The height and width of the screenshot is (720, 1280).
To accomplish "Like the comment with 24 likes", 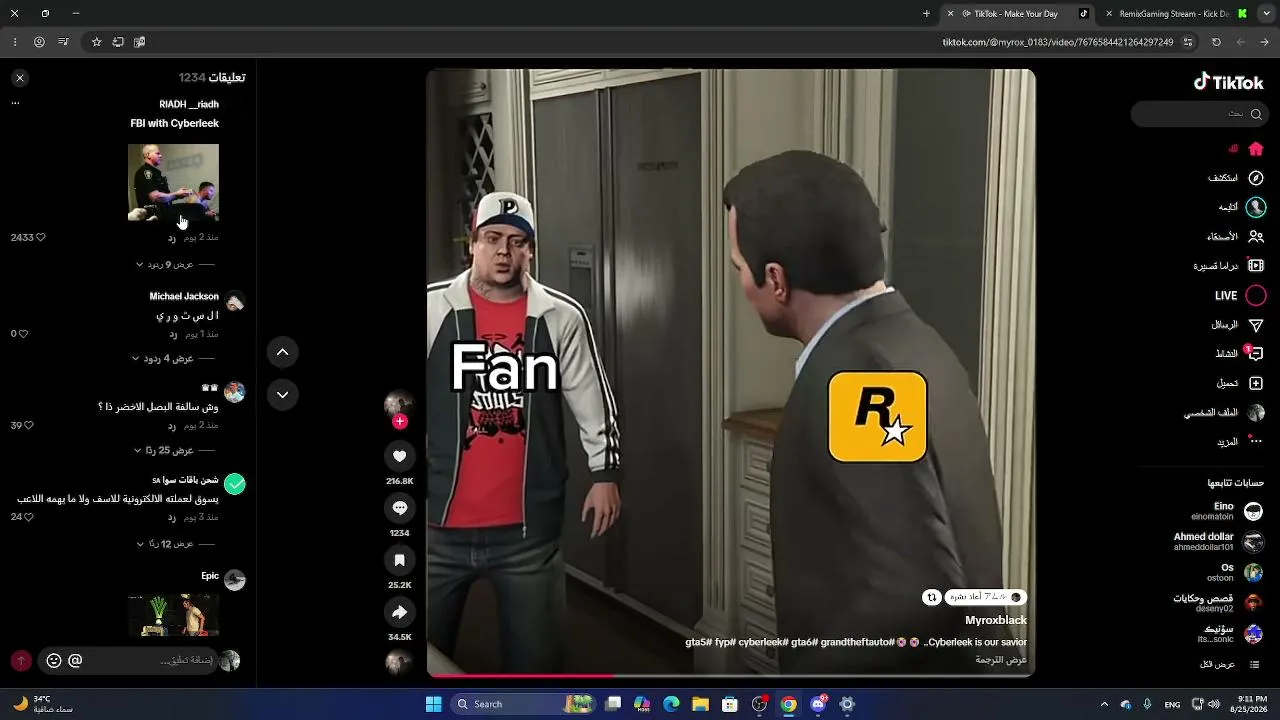I will [28, 517].
